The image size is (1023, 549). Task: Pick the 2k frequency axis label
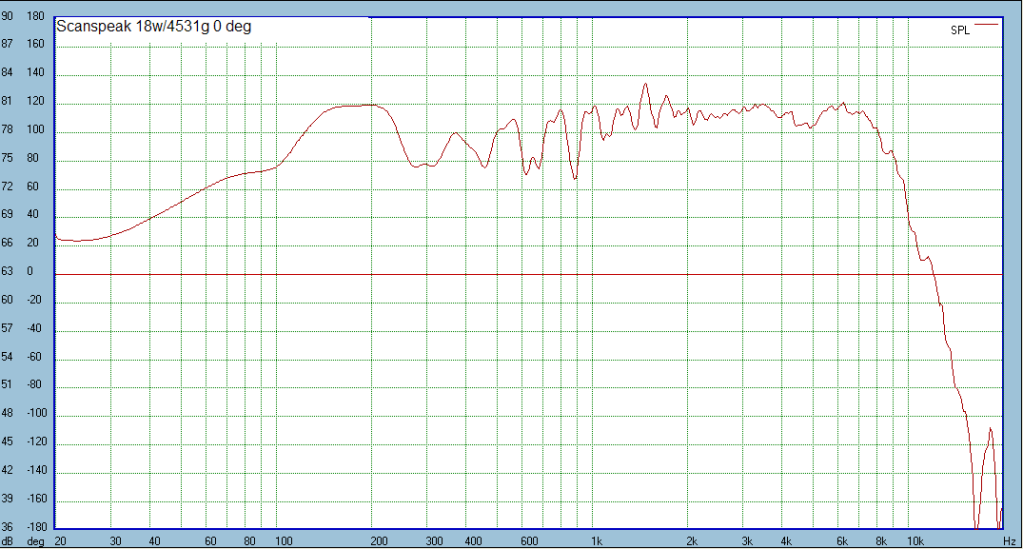[x=692, y=541]
